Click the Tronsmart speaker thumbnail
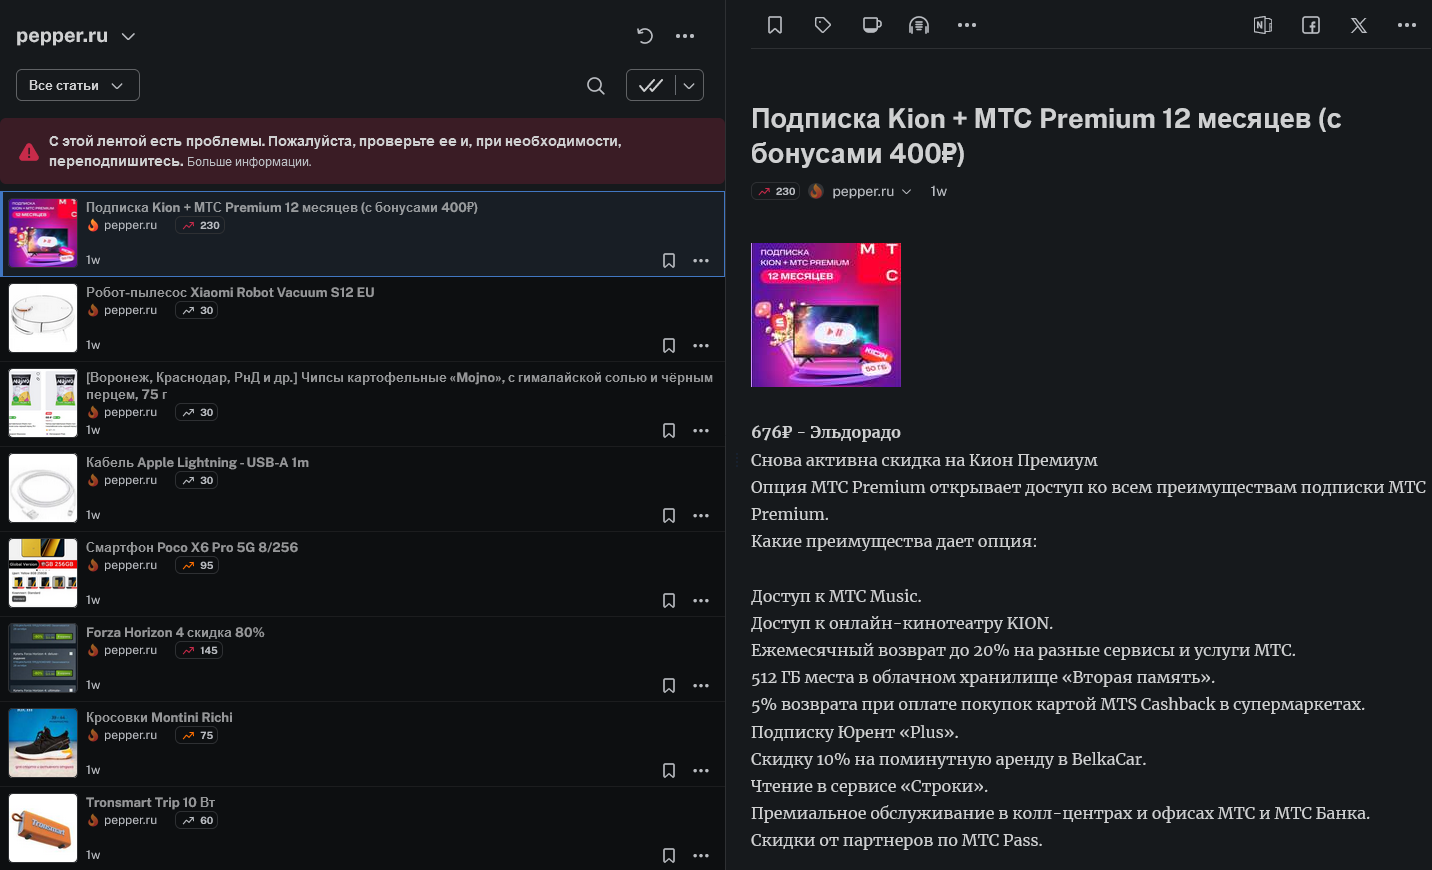This screenshot has width=1432, height=870. [x=43, y=828]
